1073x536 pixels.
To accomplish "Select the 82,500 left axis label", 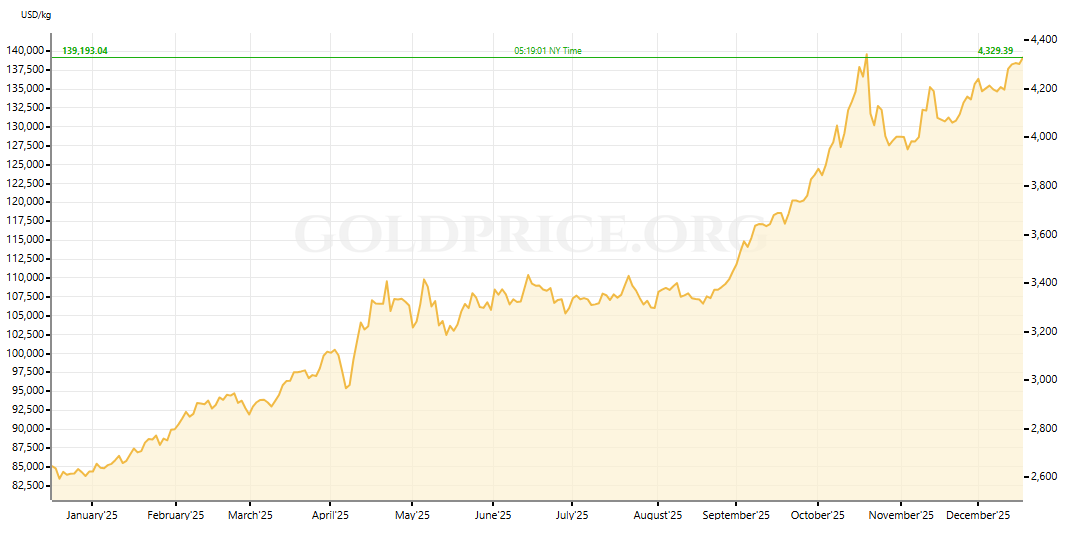I will click(27, 485).
